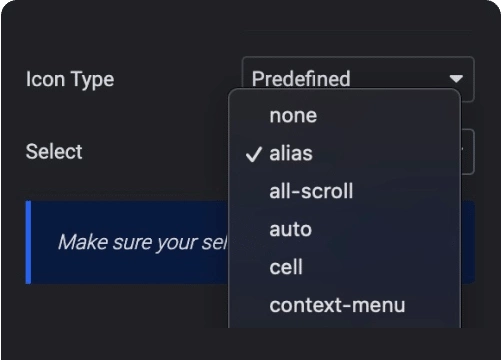Image resolution: width=501 pixels, height=360 pixels.
Task: Select auto in the cursor list
Action: [345, 229]
